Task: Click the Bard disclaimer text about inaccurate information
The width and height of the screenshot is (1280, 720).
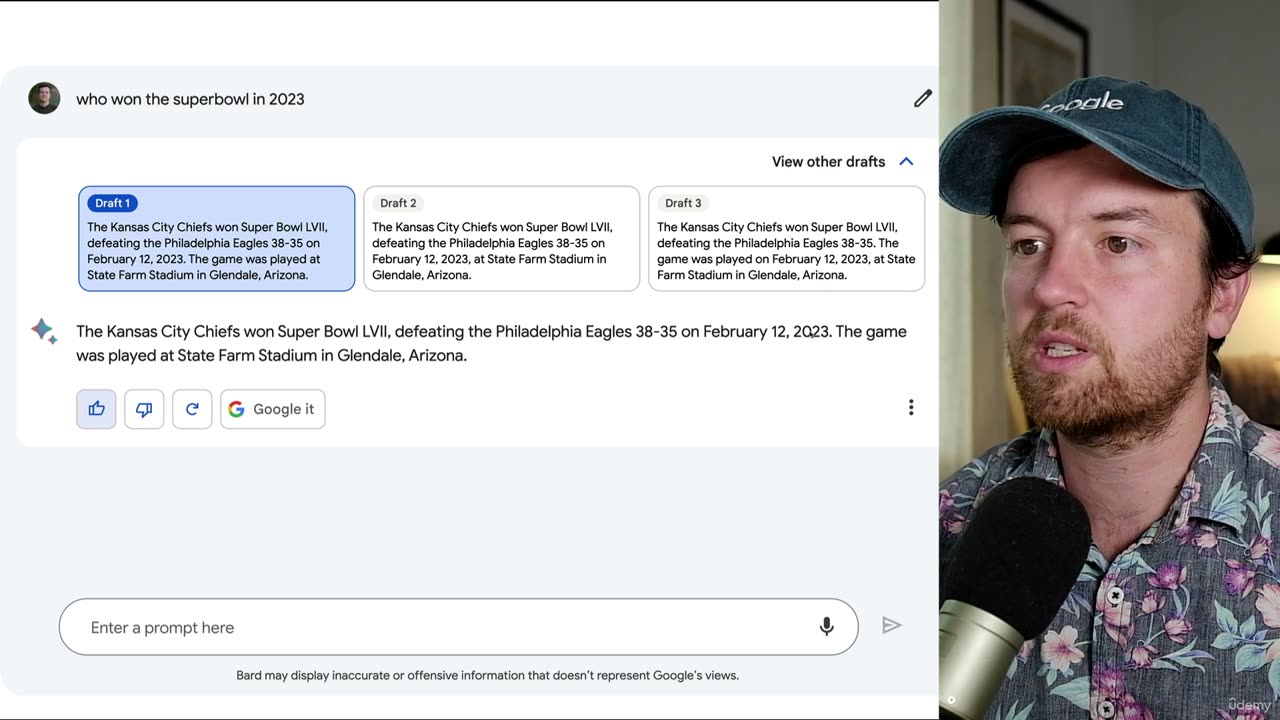Action: point(487,675)
